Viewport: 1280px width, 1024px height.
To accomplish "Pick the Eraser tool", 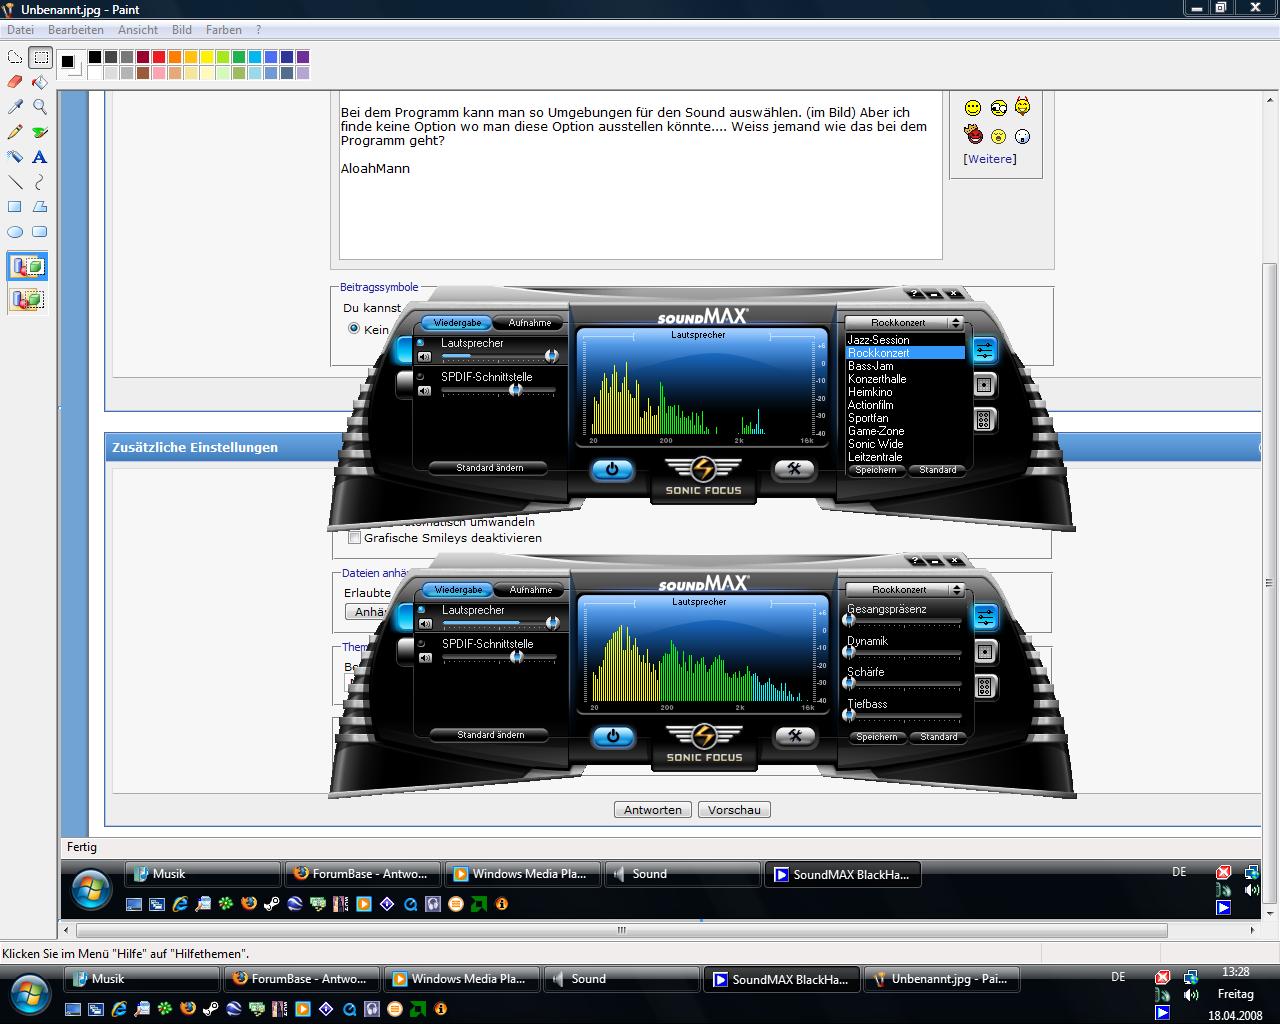I will (x=15, y=82).
